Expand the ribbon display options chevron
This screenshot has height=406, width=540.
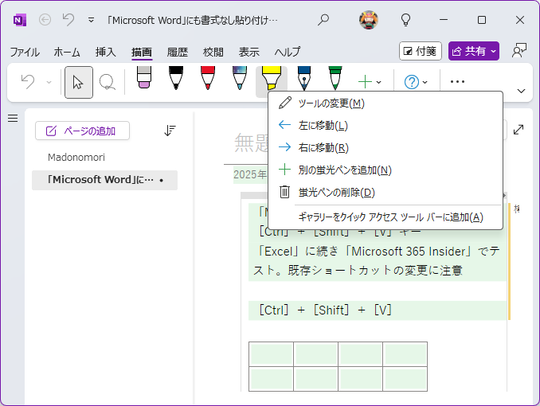[x=521, y=91]
